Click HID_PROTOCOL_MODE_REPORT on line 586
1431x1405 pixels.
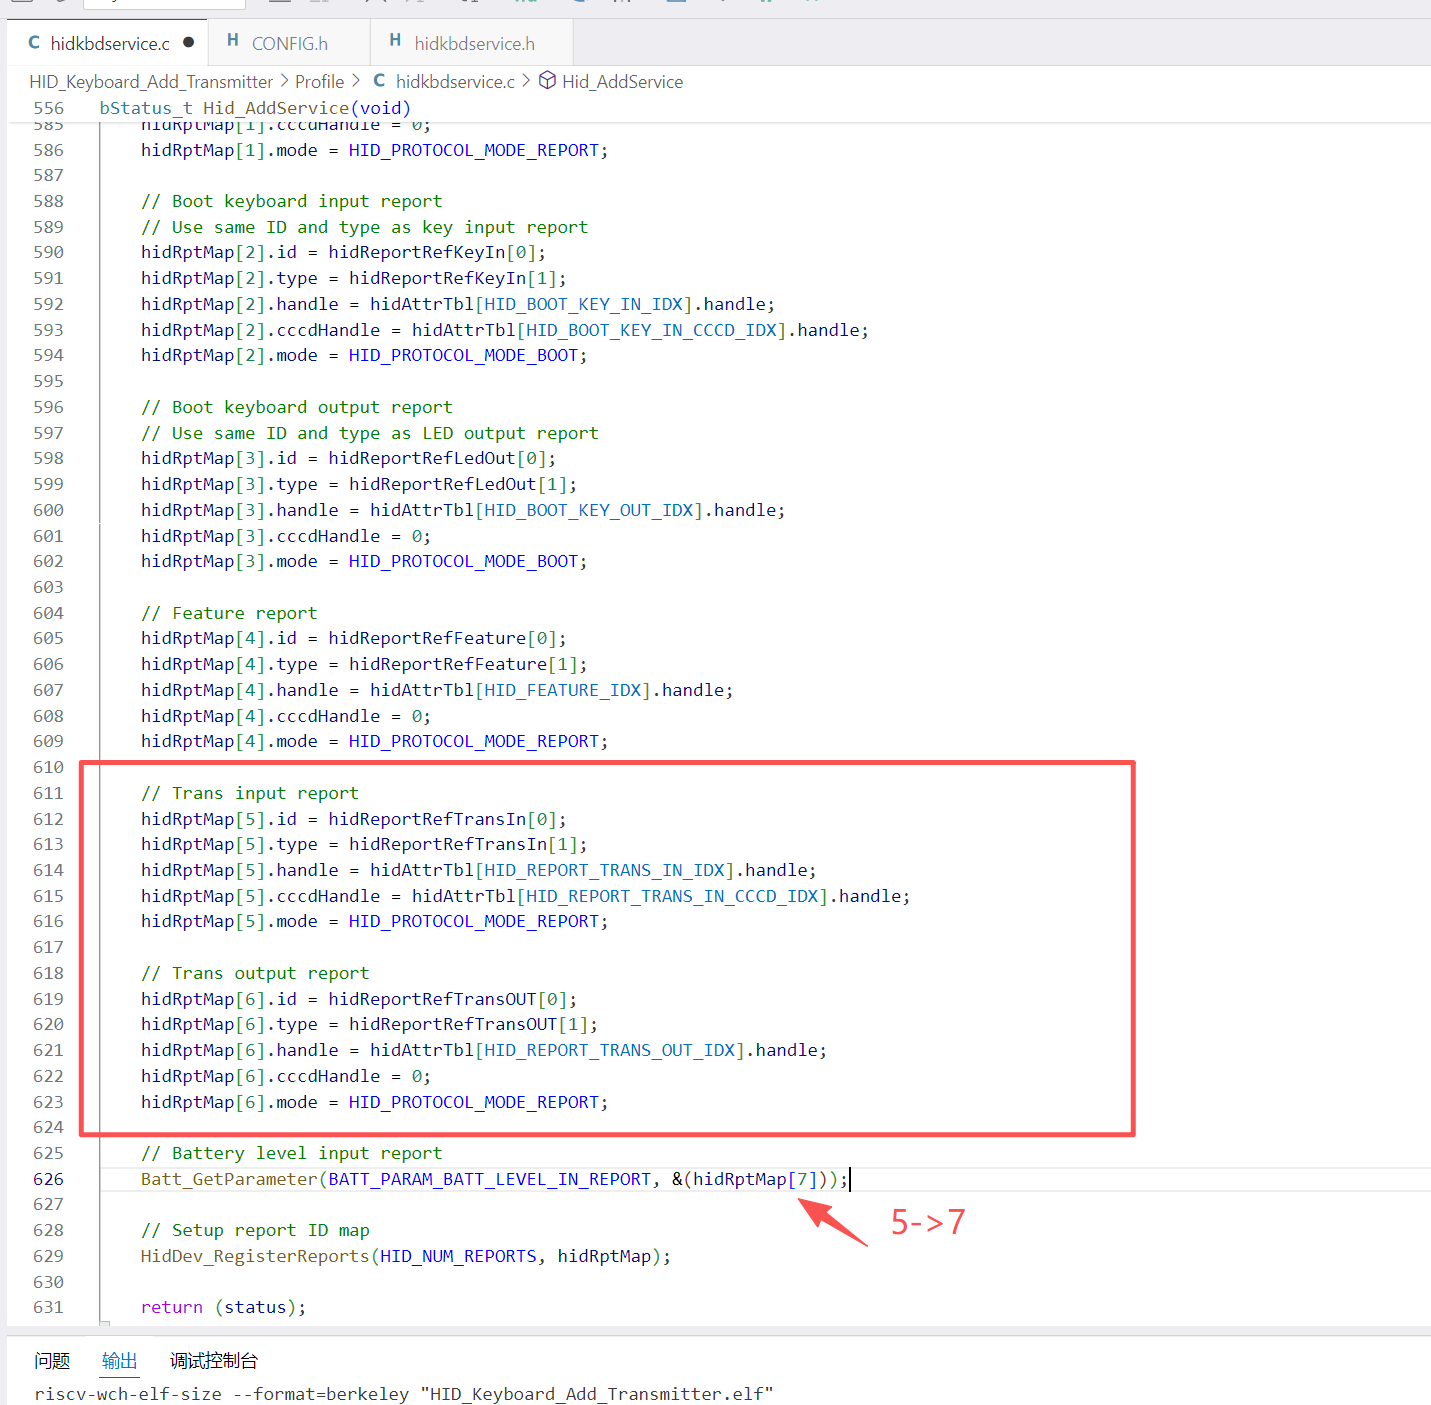pos(473,150)
